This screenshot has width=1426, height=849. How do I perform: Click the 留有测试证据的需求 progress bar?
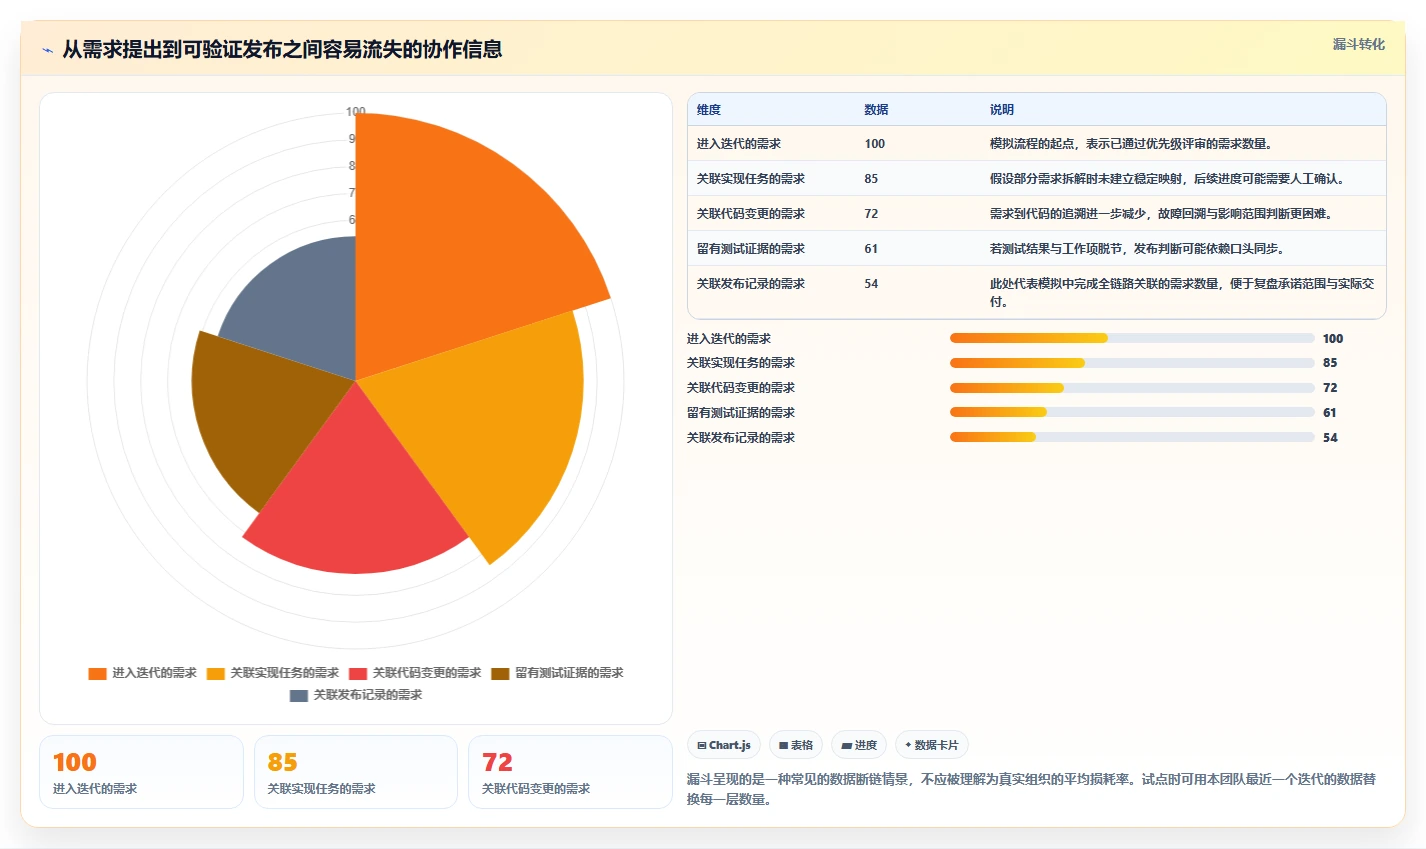point(1132,412)
